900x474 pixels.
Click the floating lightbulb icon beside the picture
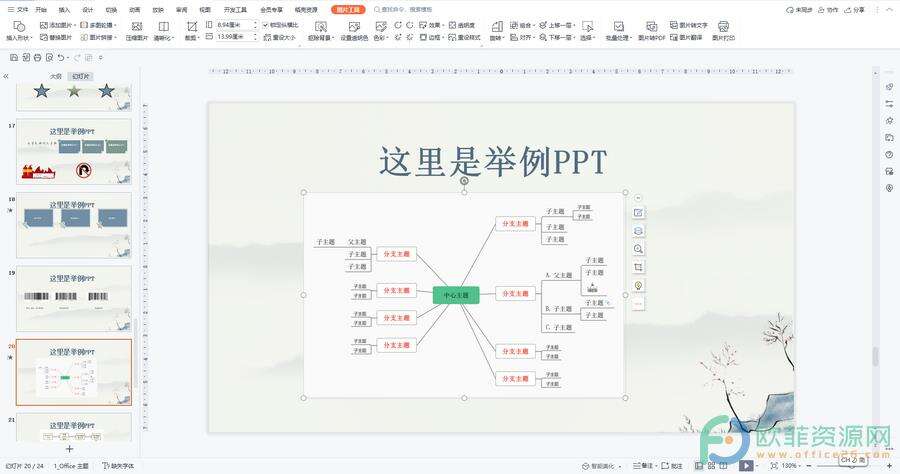point(638,286)
